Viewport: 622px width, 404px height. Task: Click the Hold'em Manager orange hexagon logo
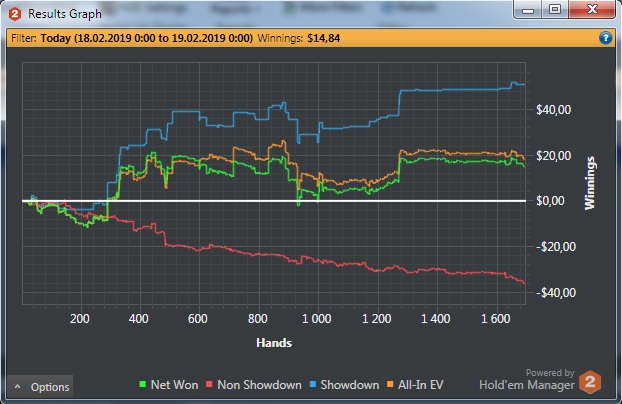(x=590, y=382)
